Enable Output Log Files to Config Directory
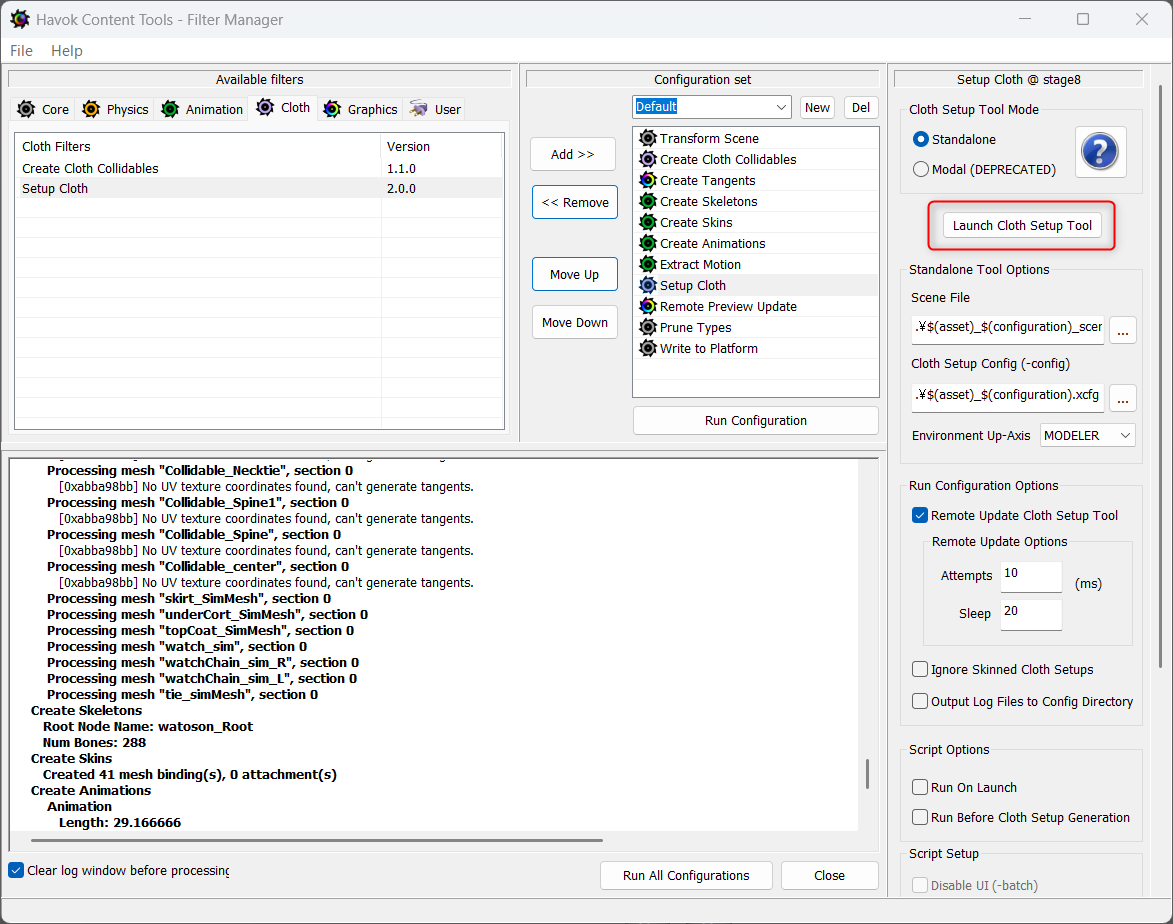The height and width of the screenshot is (924, 1173). tap(920, 701)
